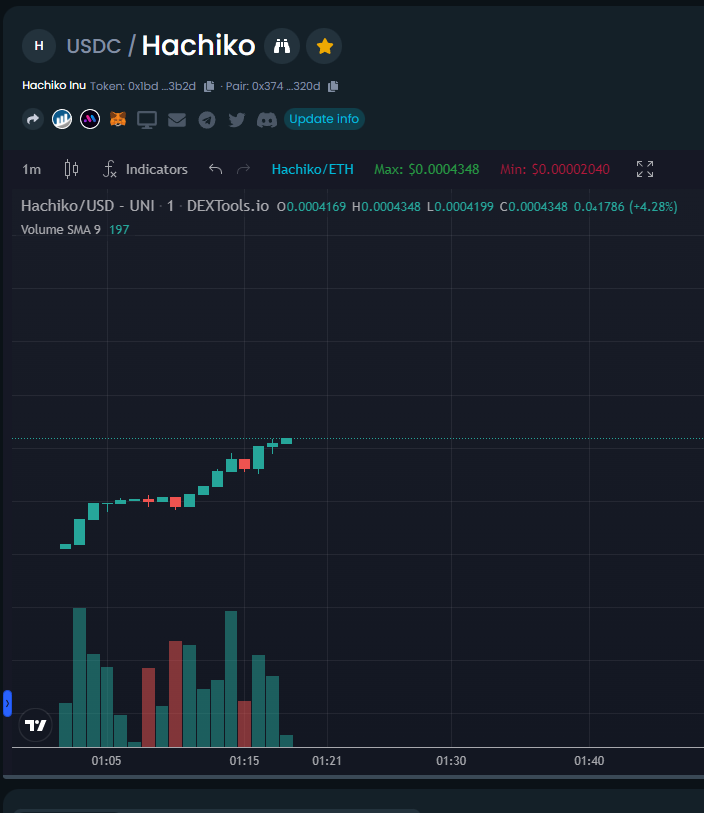
Task: Toggle the gold star favorite button
Action: coord(324,46)
